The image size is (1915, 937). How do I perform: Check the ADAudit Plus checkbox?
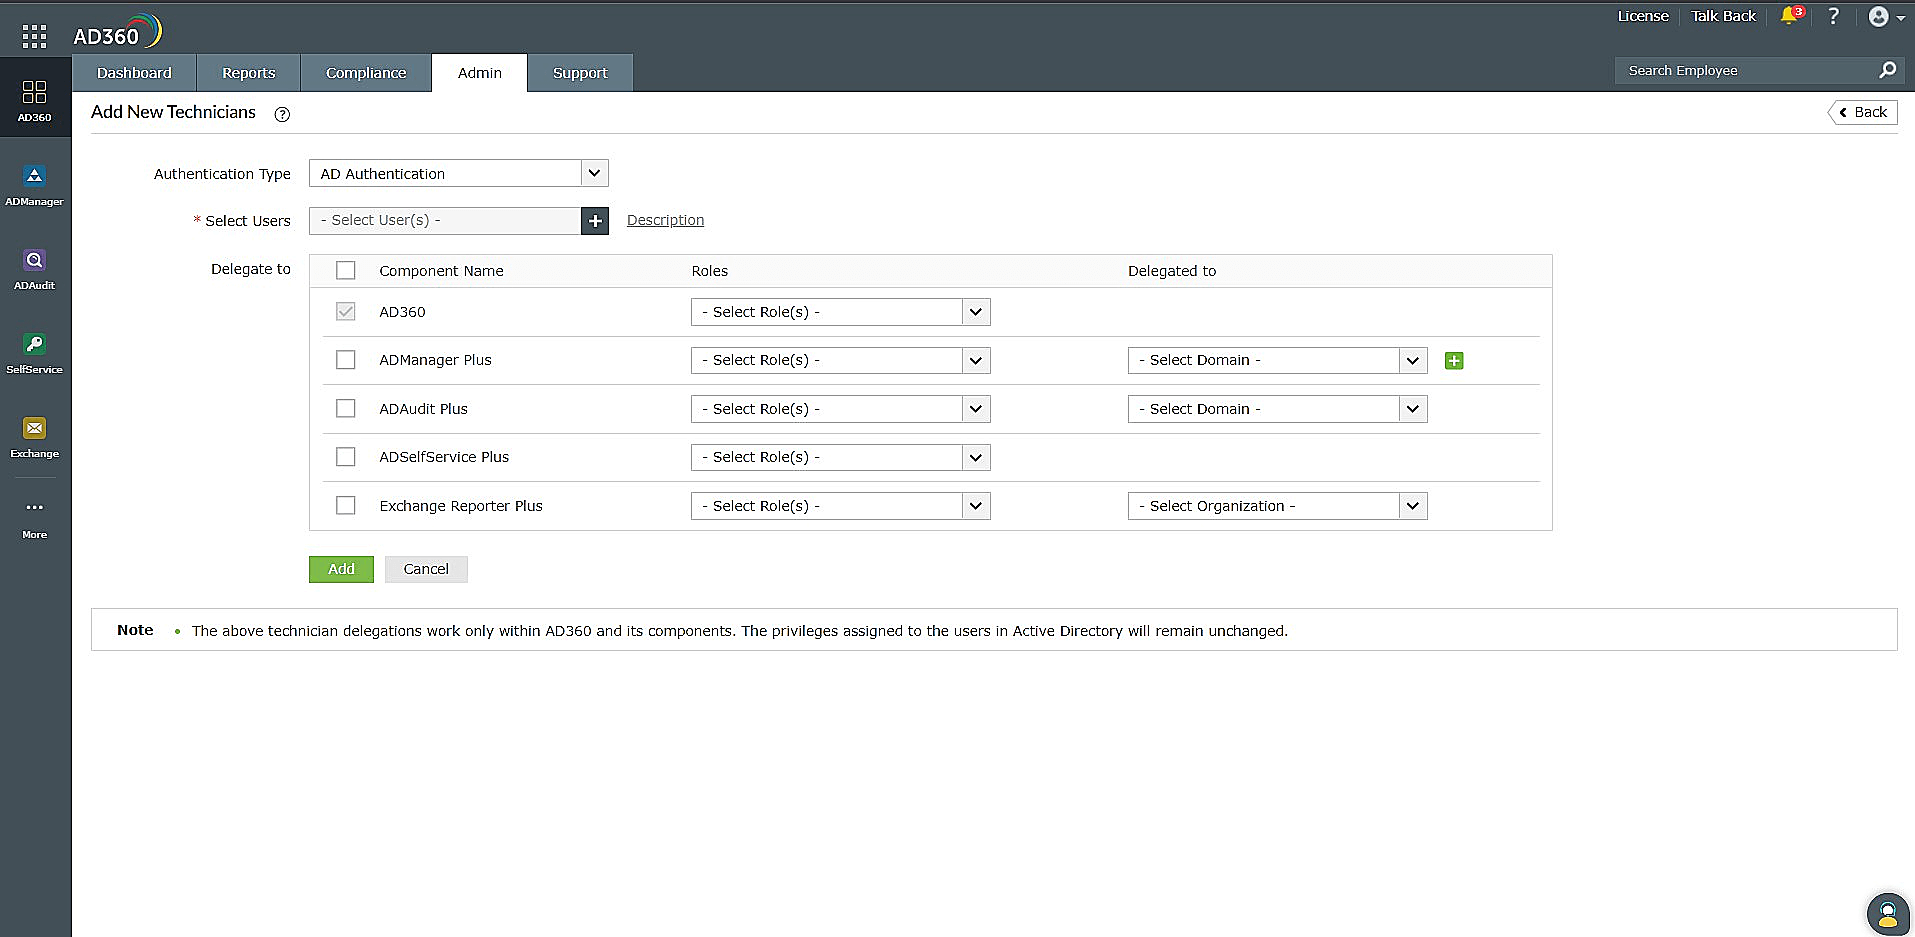click(x=346, y=409)
